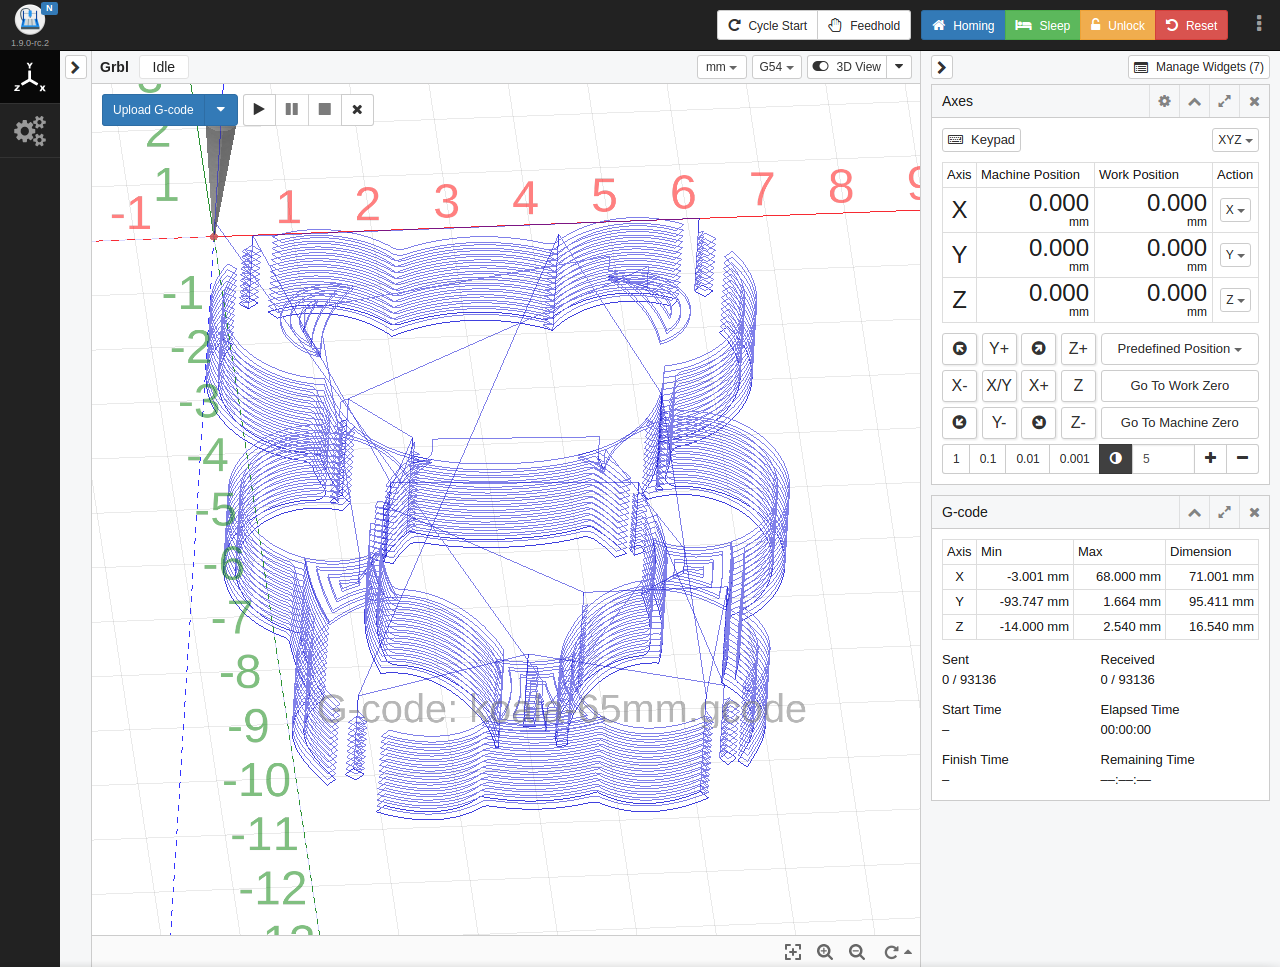This screenshot has width=1280, height=967.
Task: Open the settings gears in sidebar
Action: pos(29,131)
